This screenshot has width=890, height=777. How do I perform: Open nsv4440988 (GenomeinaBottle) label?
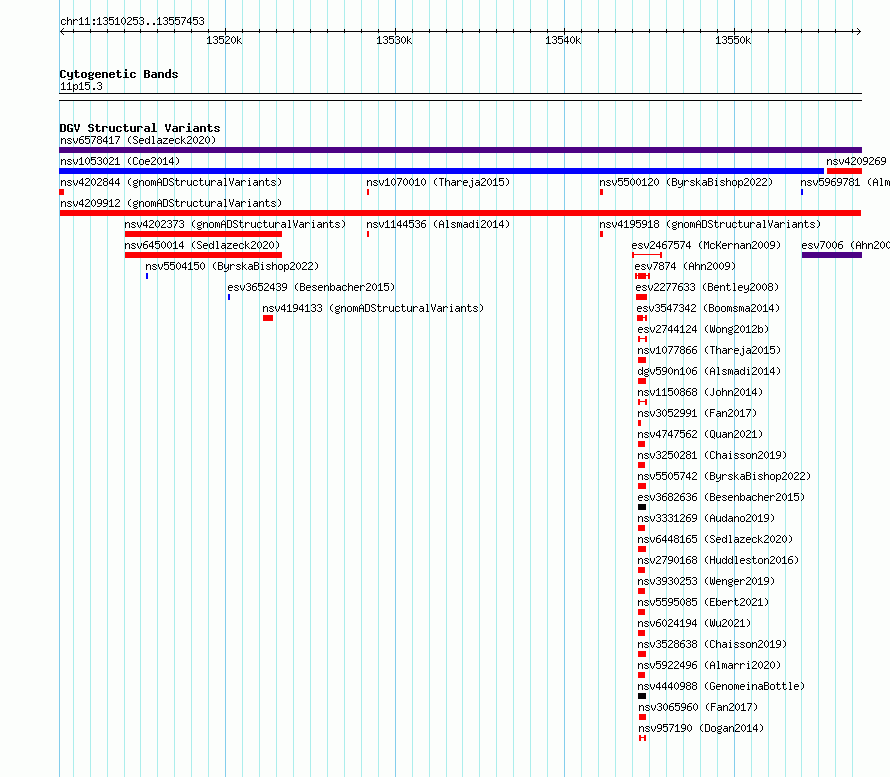pyautogui.click(x=721, y=686)
